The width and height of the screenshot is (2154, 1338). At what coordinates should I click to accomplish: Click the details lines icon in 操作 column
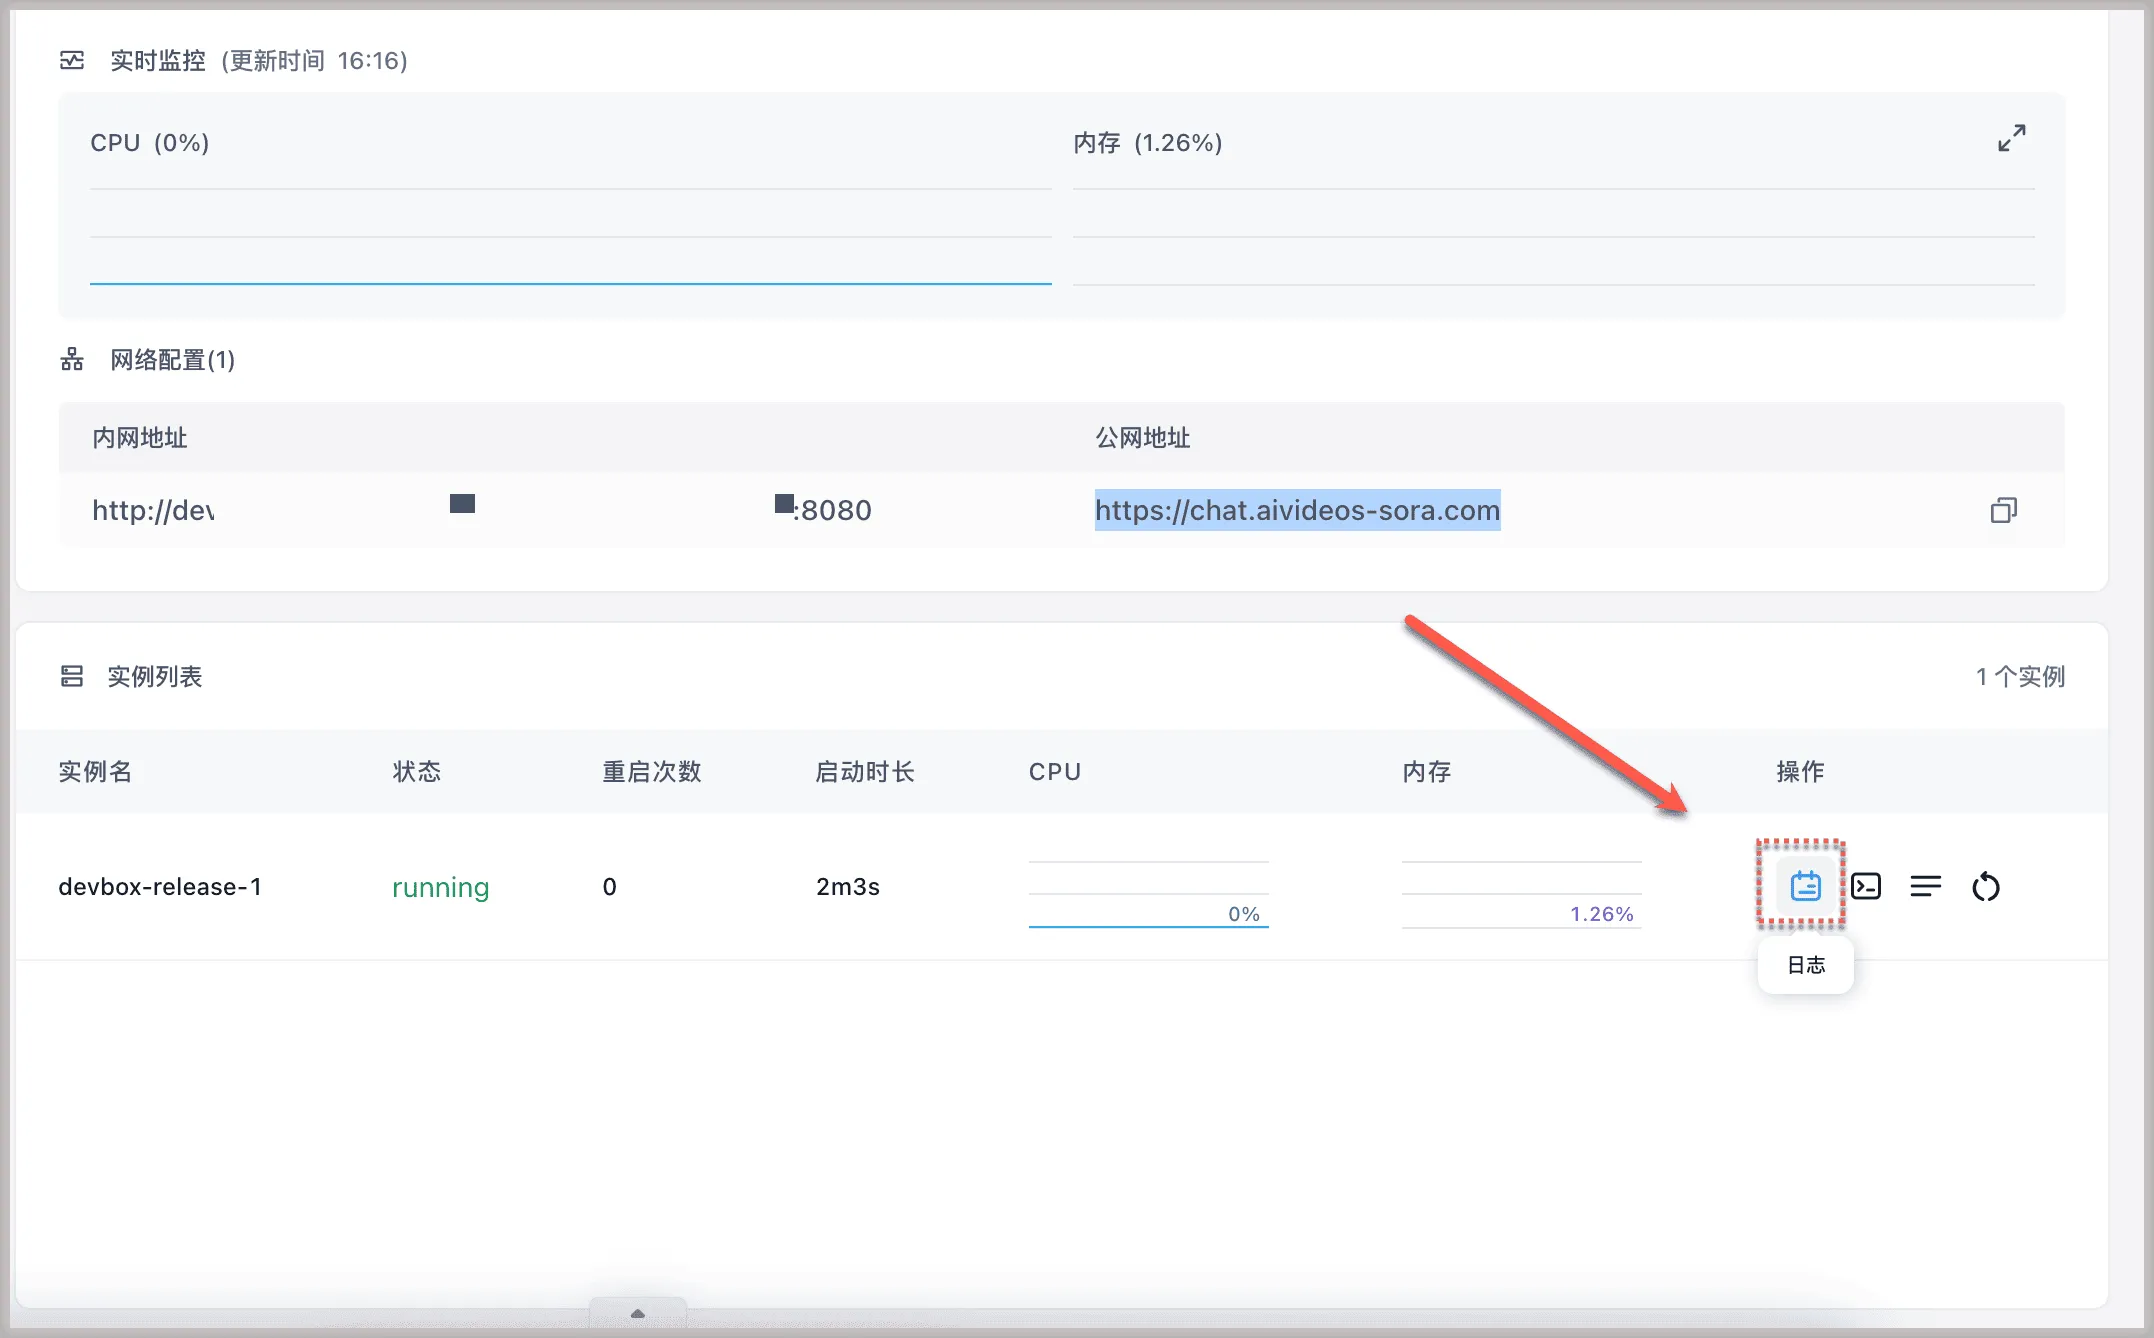1925,886
